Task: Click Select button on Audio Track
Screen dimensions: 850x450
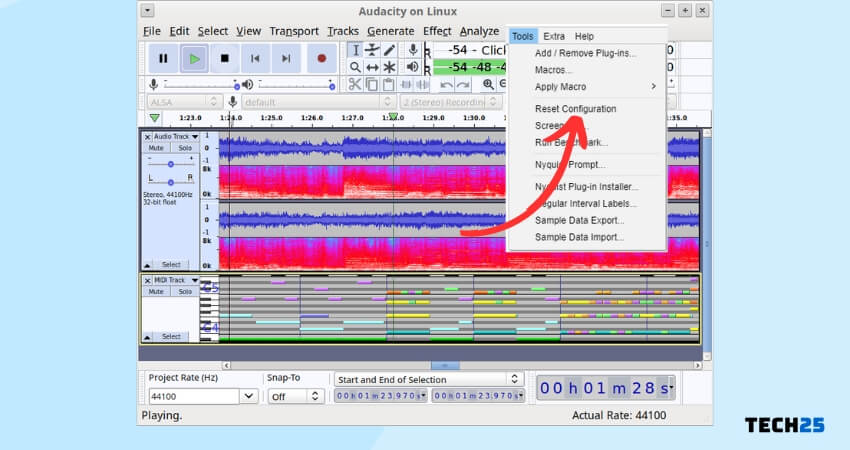Action: [x=171, y=265]
